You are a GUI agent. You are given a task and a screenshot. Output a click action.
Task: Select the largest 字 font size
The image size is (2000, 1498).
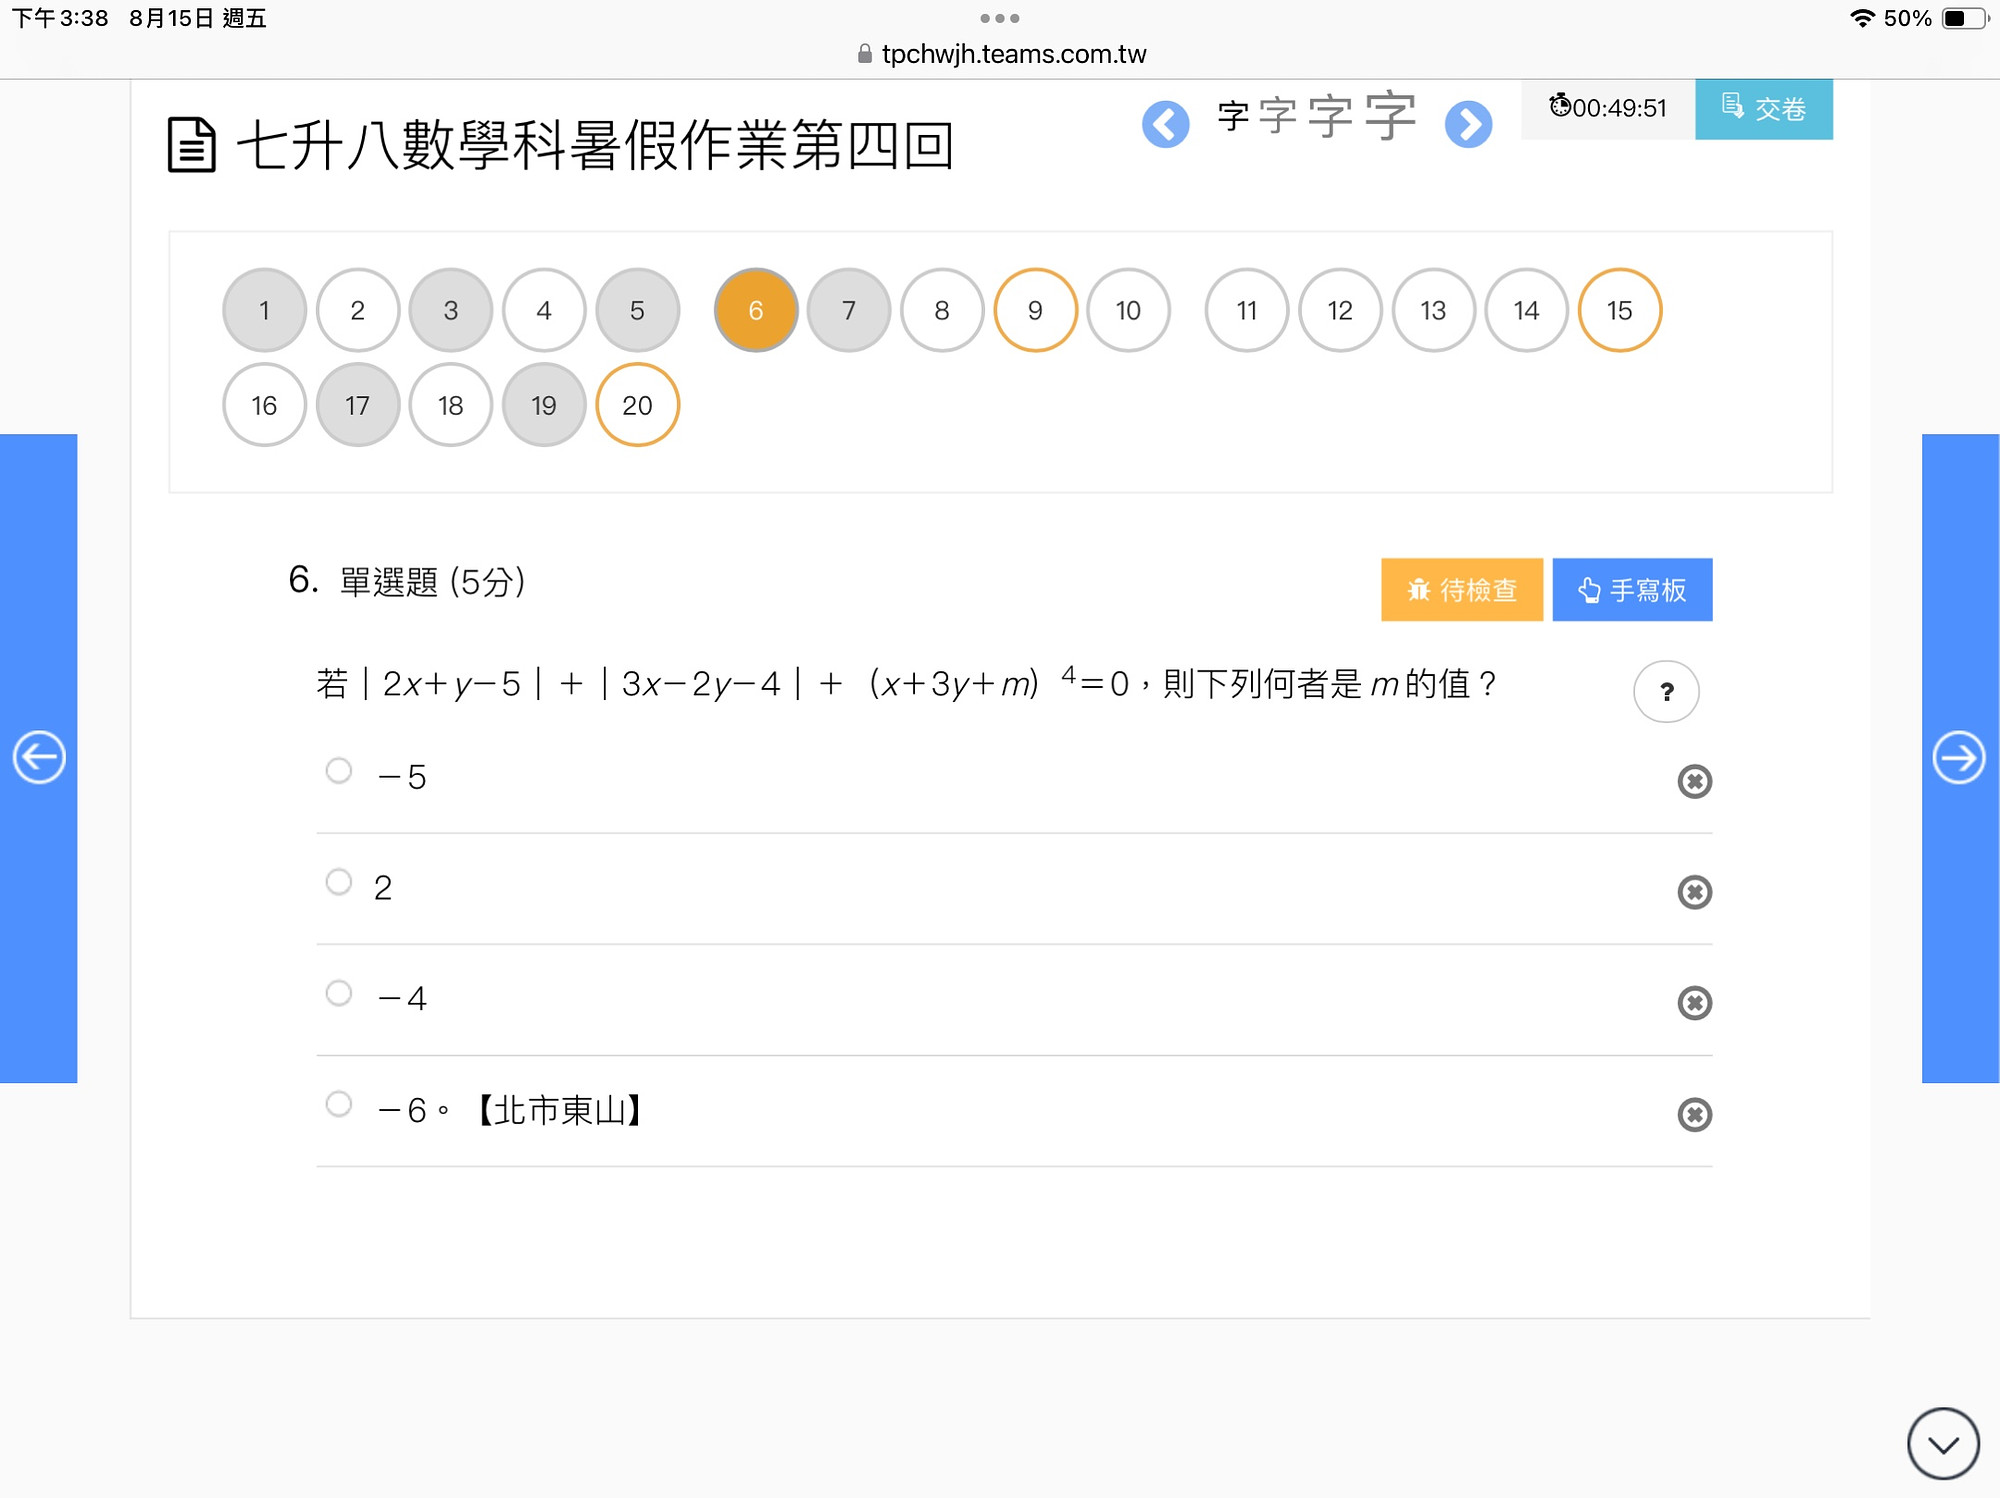(x=1390, y=116)
